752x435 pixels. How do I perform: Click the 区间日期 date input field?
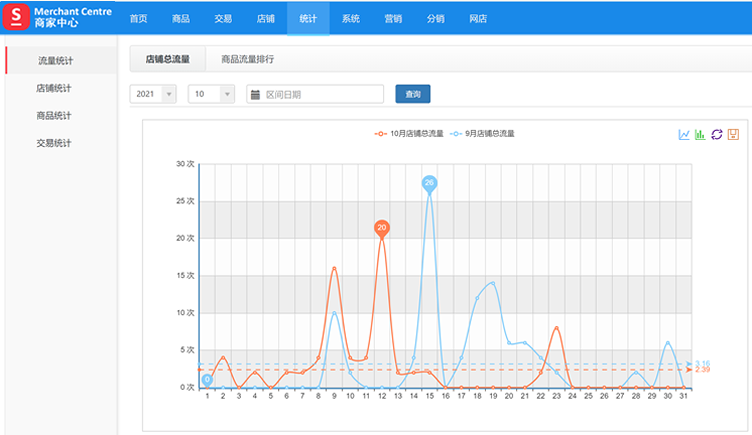tap(320, 94)
